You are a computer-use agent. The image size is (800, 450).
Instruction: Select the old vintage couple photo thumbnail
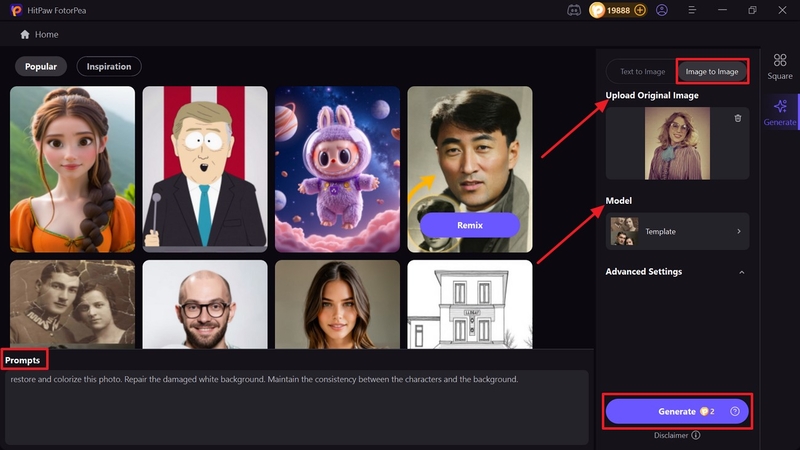coord(72,304)
